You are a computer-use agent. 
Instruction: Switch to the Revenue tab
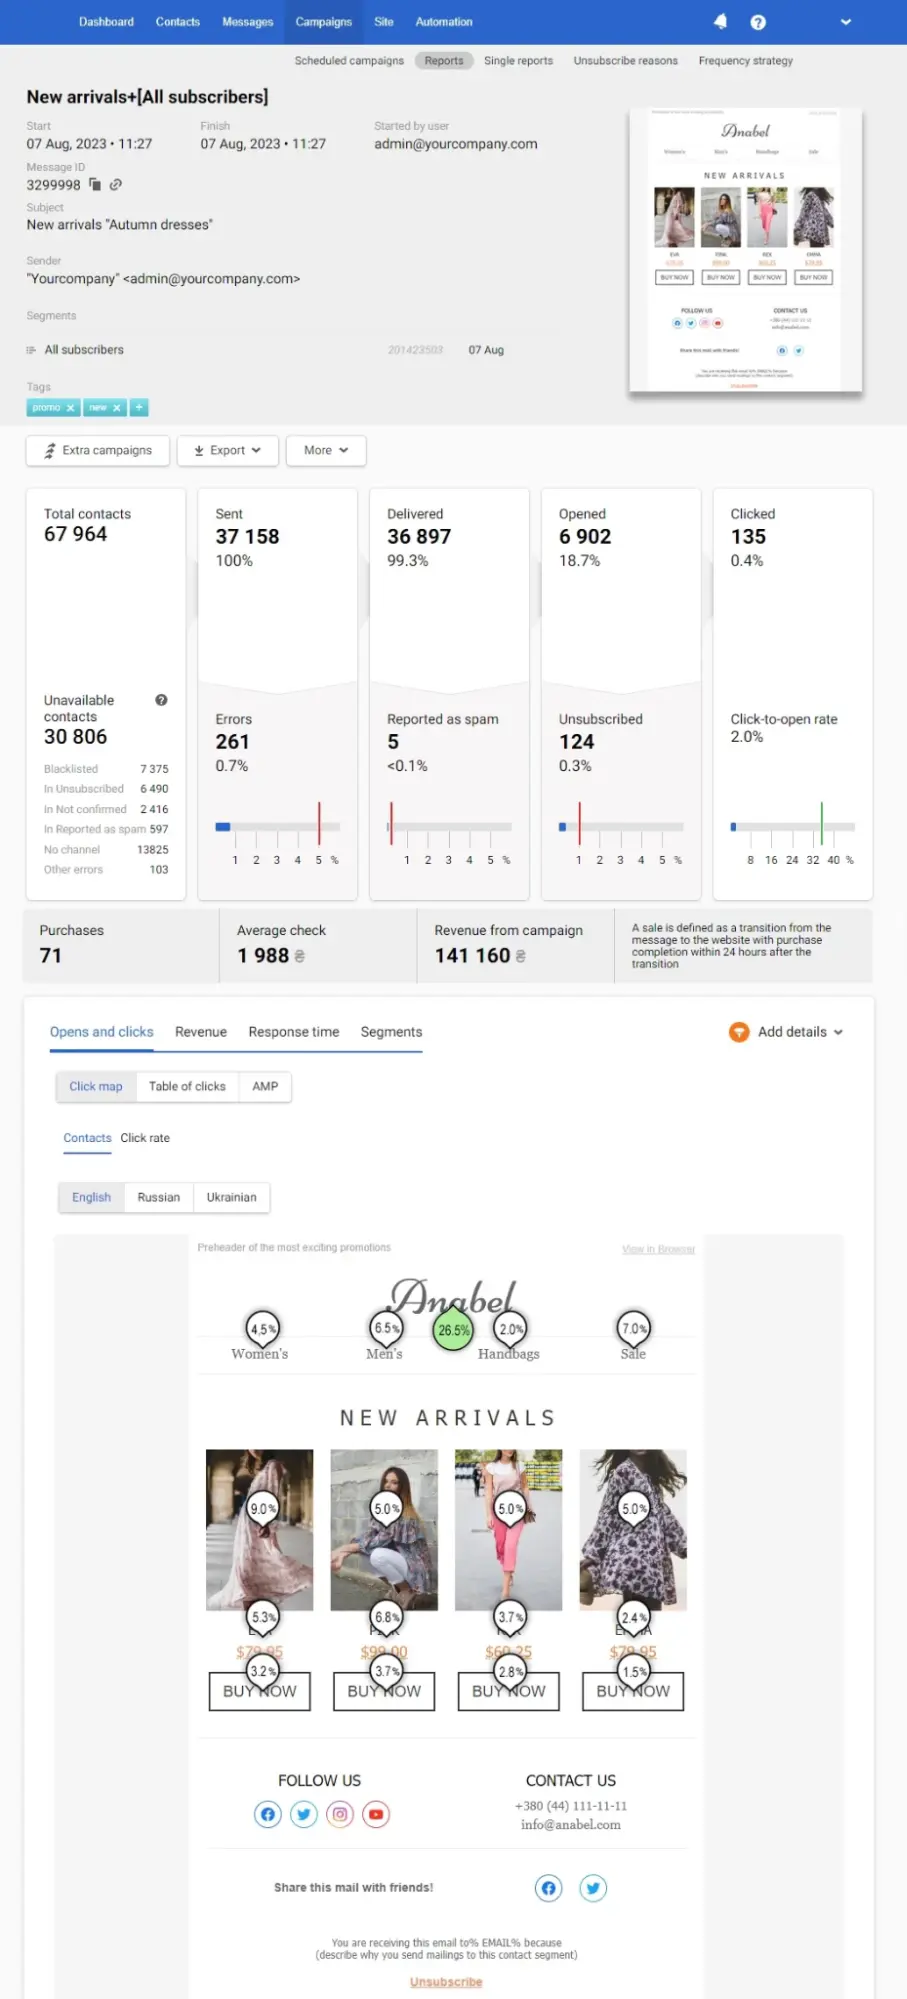[x=200, y=1031]
